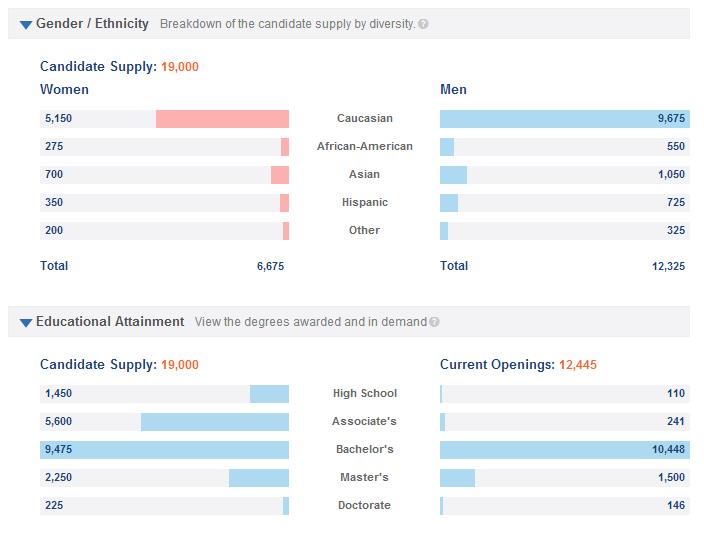Click the High School supply bar
This screenshot has height=536, width=704.
click(x=269, y=393)
